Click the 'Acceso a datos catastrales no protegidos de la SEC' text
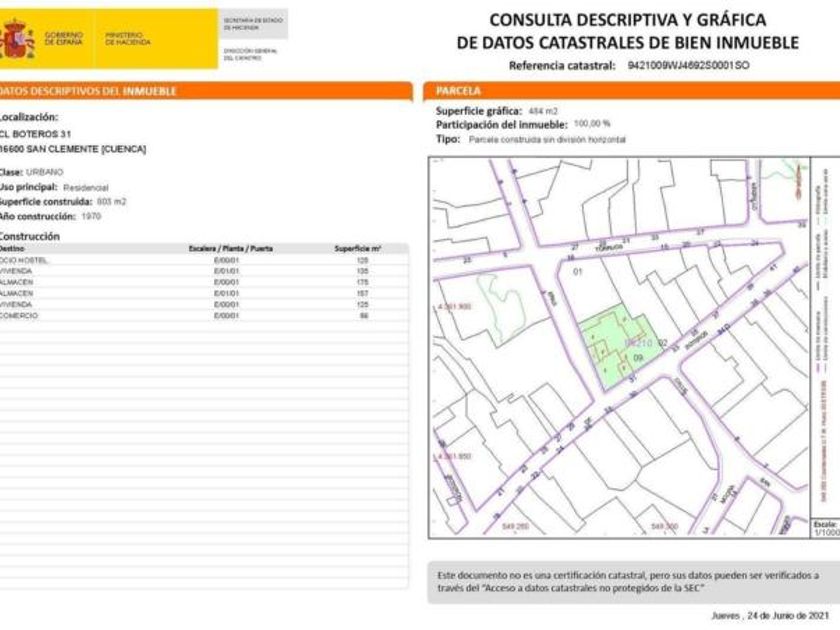 (593, 588)
